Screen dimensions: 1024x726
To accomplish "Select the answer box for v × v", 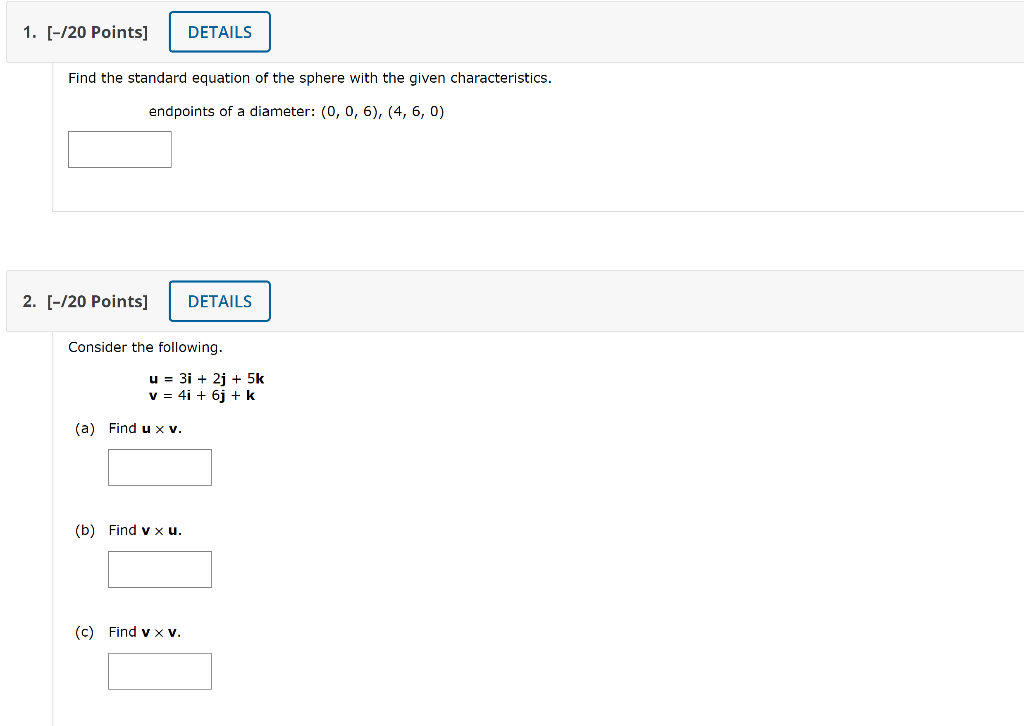I will click(x=159, y=670).
